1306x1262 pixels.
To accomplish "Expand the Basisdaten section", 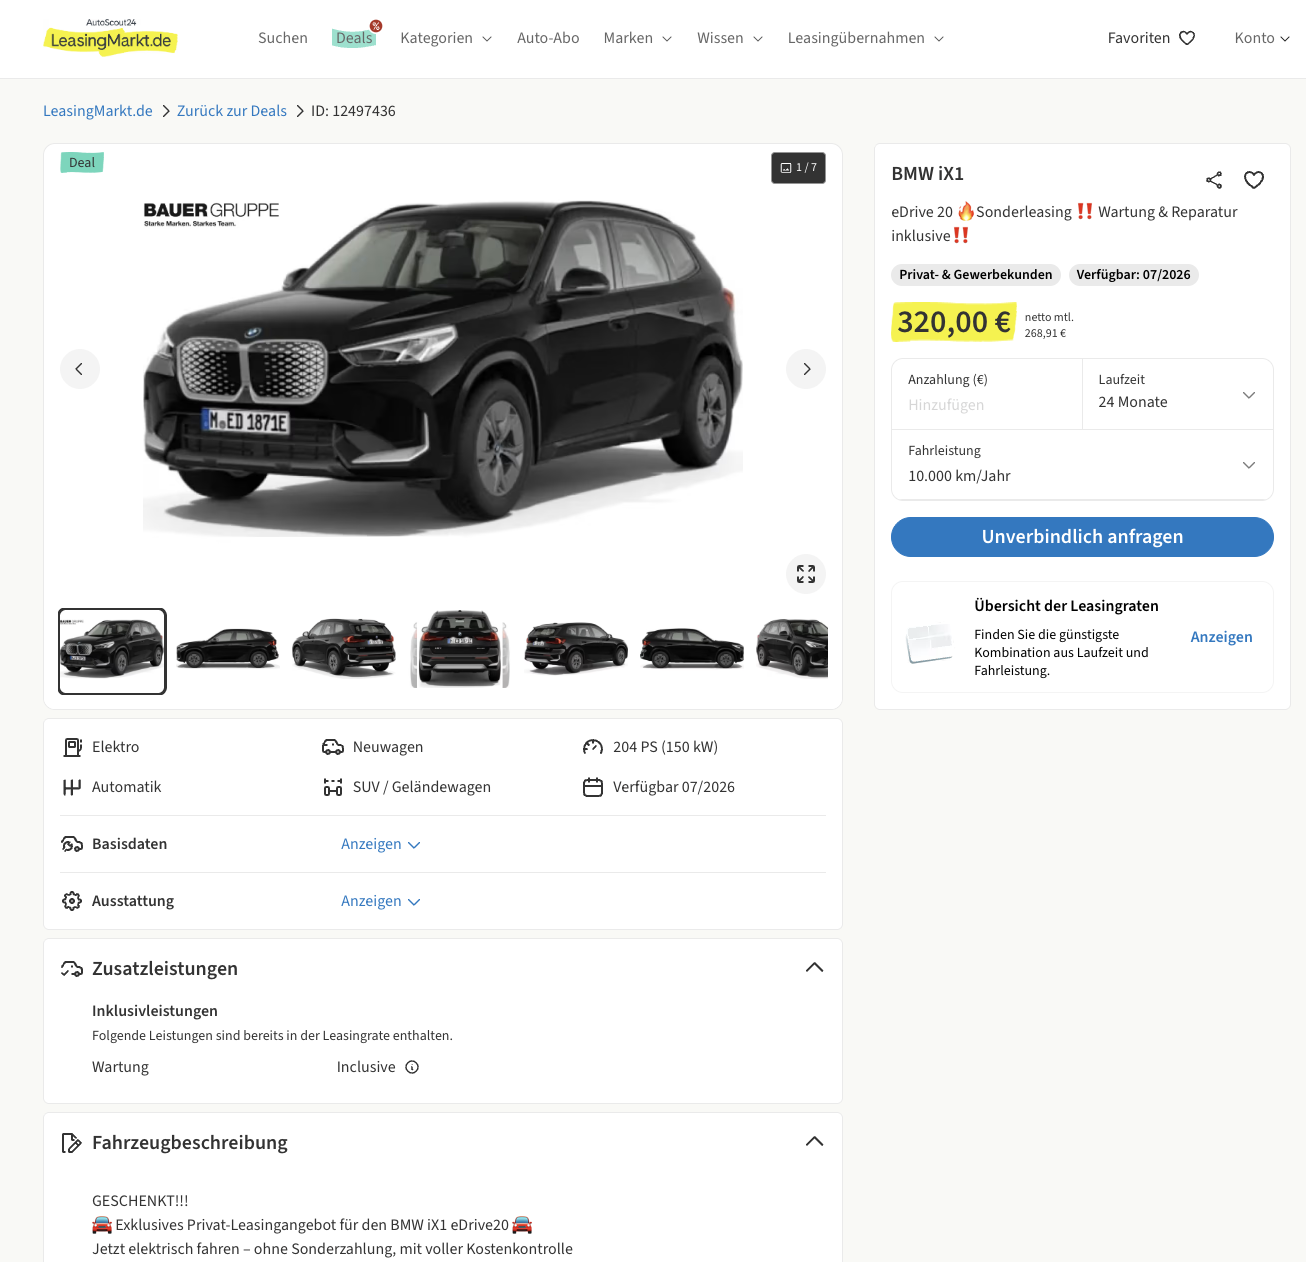I will [x=380, y=844].
